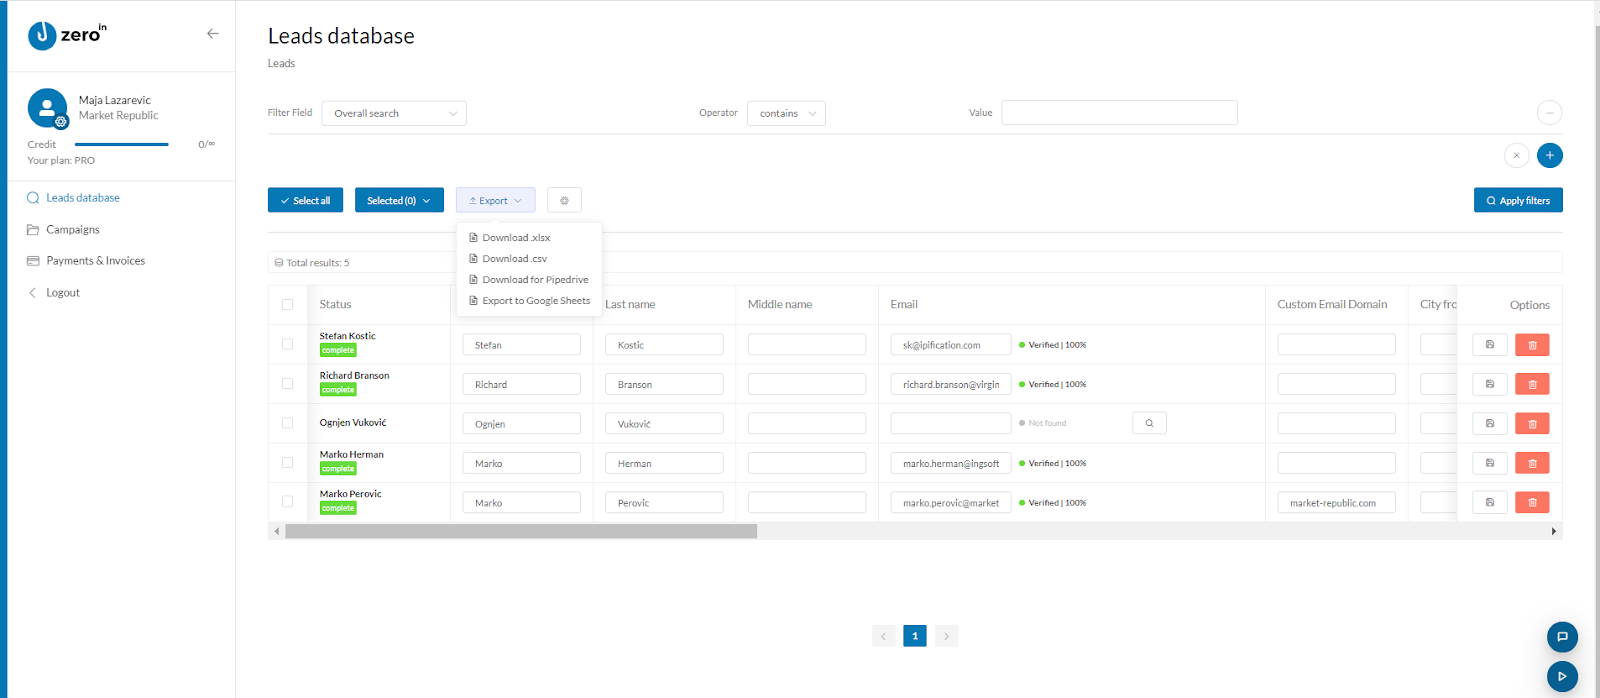Check the Stefan Kostic row checkbox
1600x698 pixels.
pos(288,344)
